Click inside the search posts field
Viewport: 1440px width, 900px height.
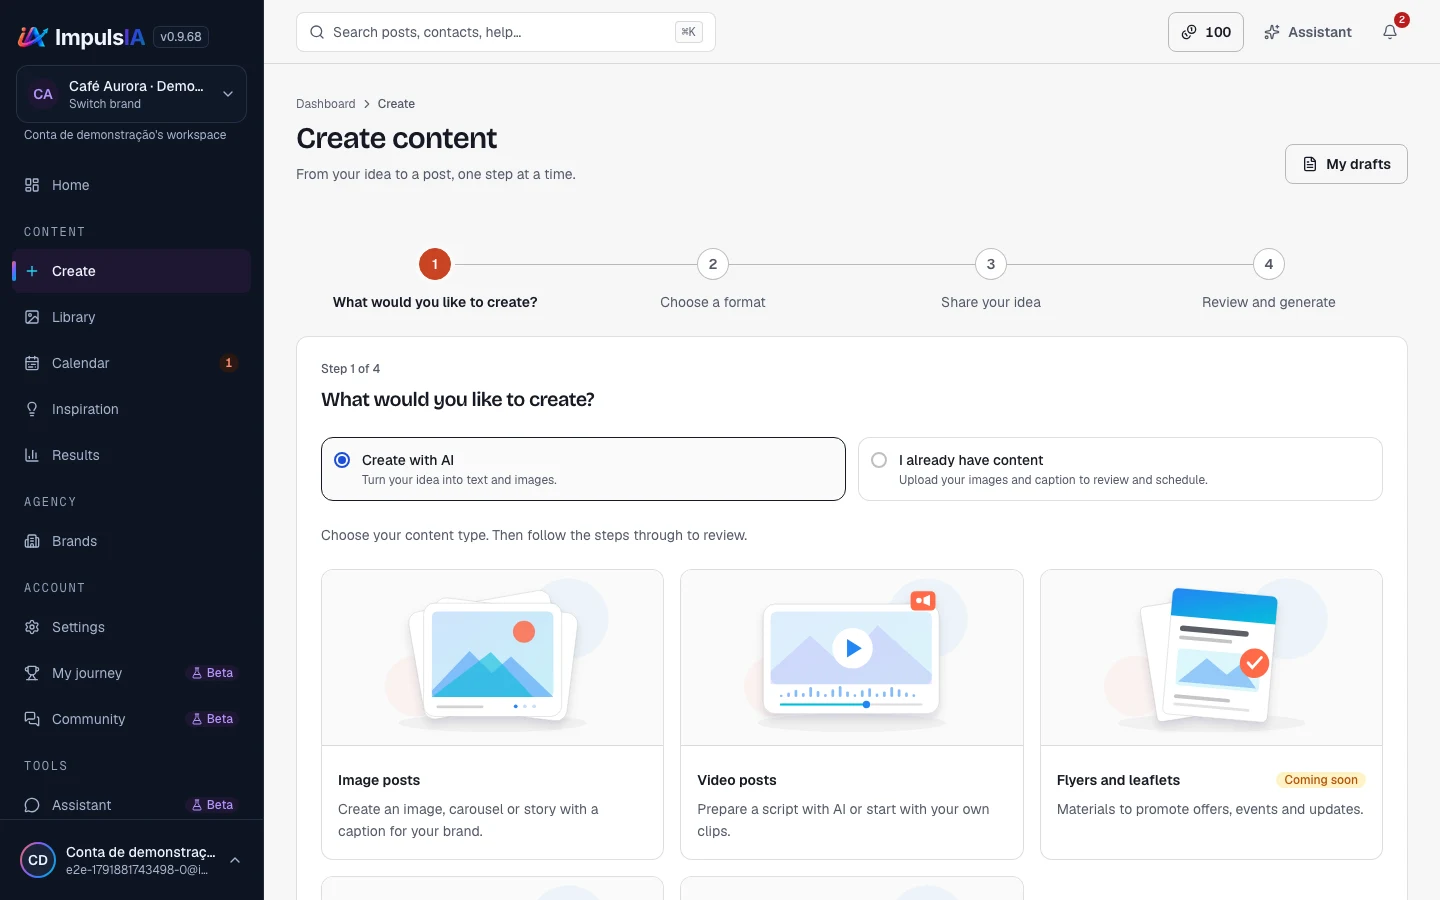pos(506,32)
